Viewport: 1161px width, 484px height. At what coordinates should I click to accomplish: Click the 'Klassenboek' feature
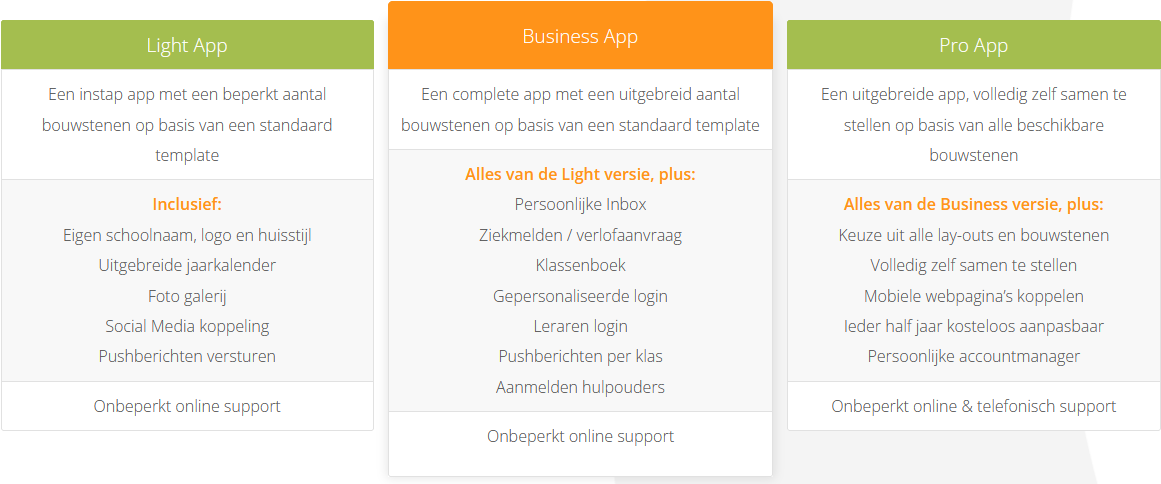580,265
